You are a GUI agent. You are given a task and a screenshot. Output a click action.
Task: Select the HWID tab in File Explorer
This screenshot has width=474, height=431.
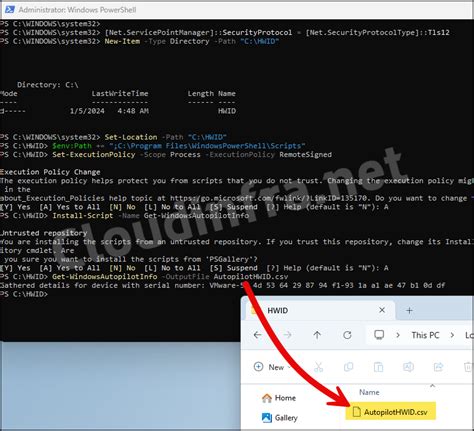(x=320, y=310)
